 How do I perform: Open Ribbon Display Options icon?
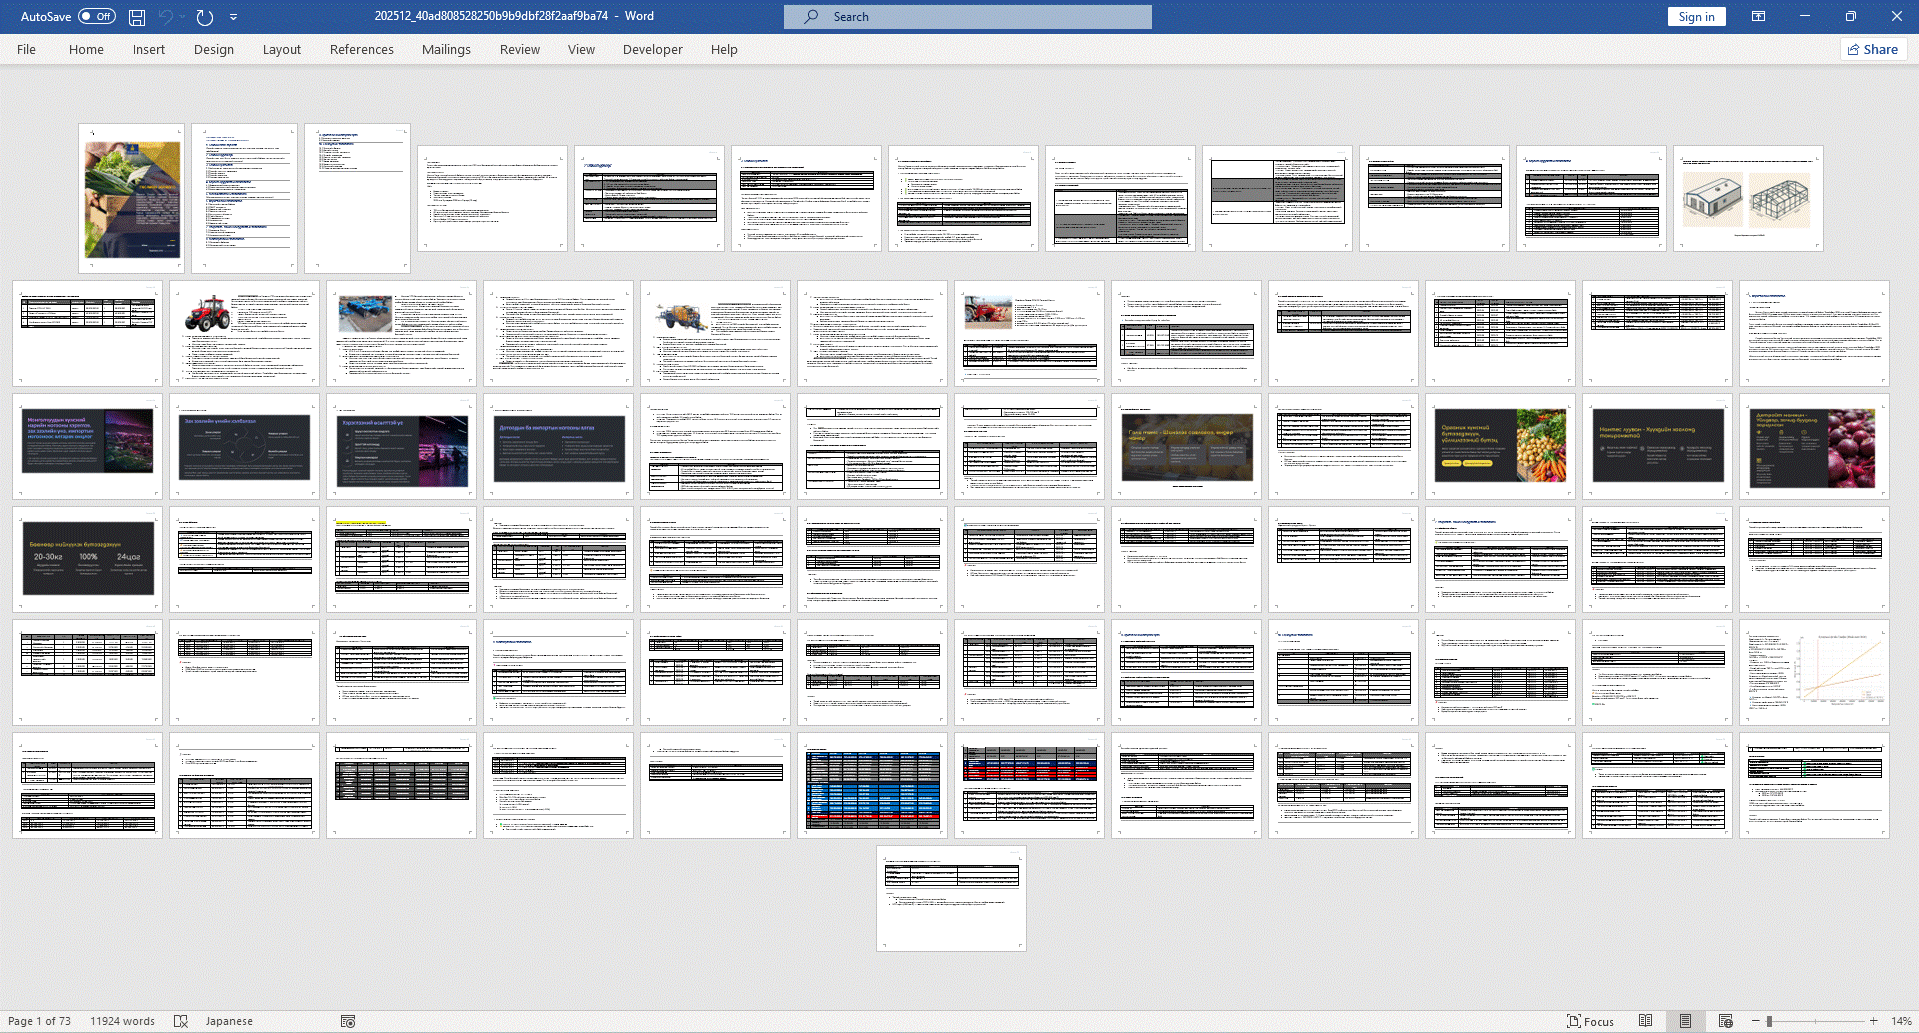(1758, 16)
